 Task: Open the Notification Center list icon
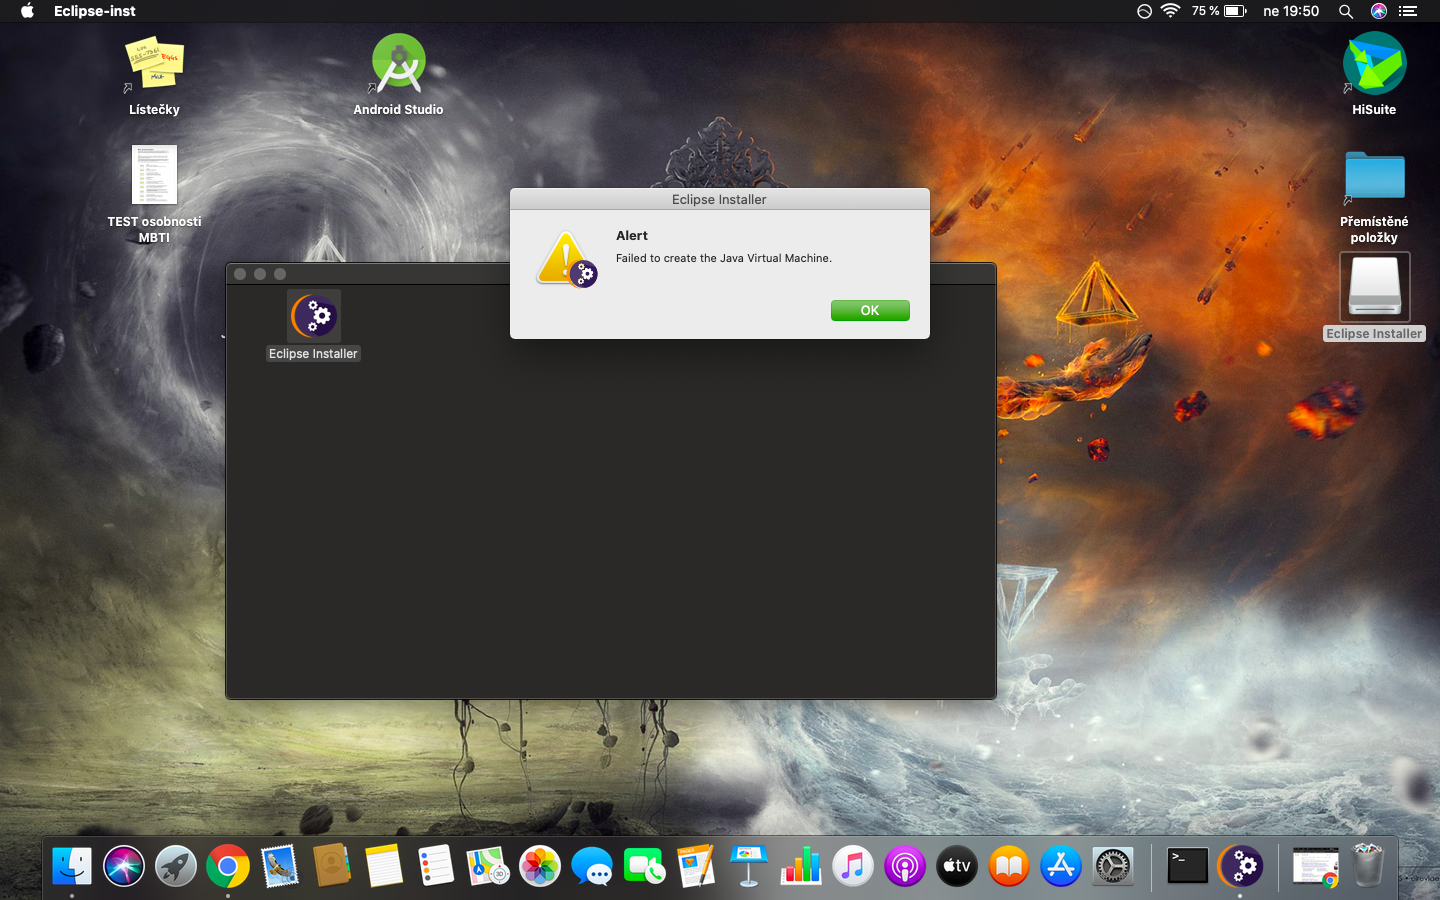point(1408,11)
